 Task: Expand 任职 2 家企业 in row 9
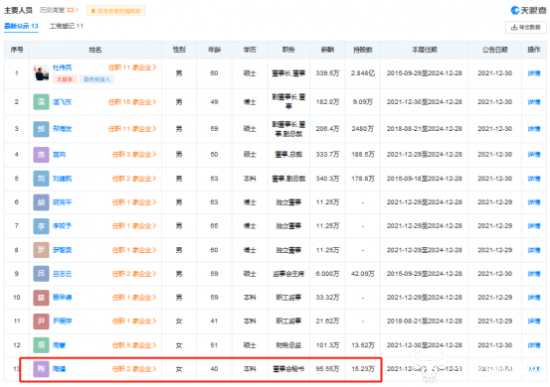(x=134, y=274)
